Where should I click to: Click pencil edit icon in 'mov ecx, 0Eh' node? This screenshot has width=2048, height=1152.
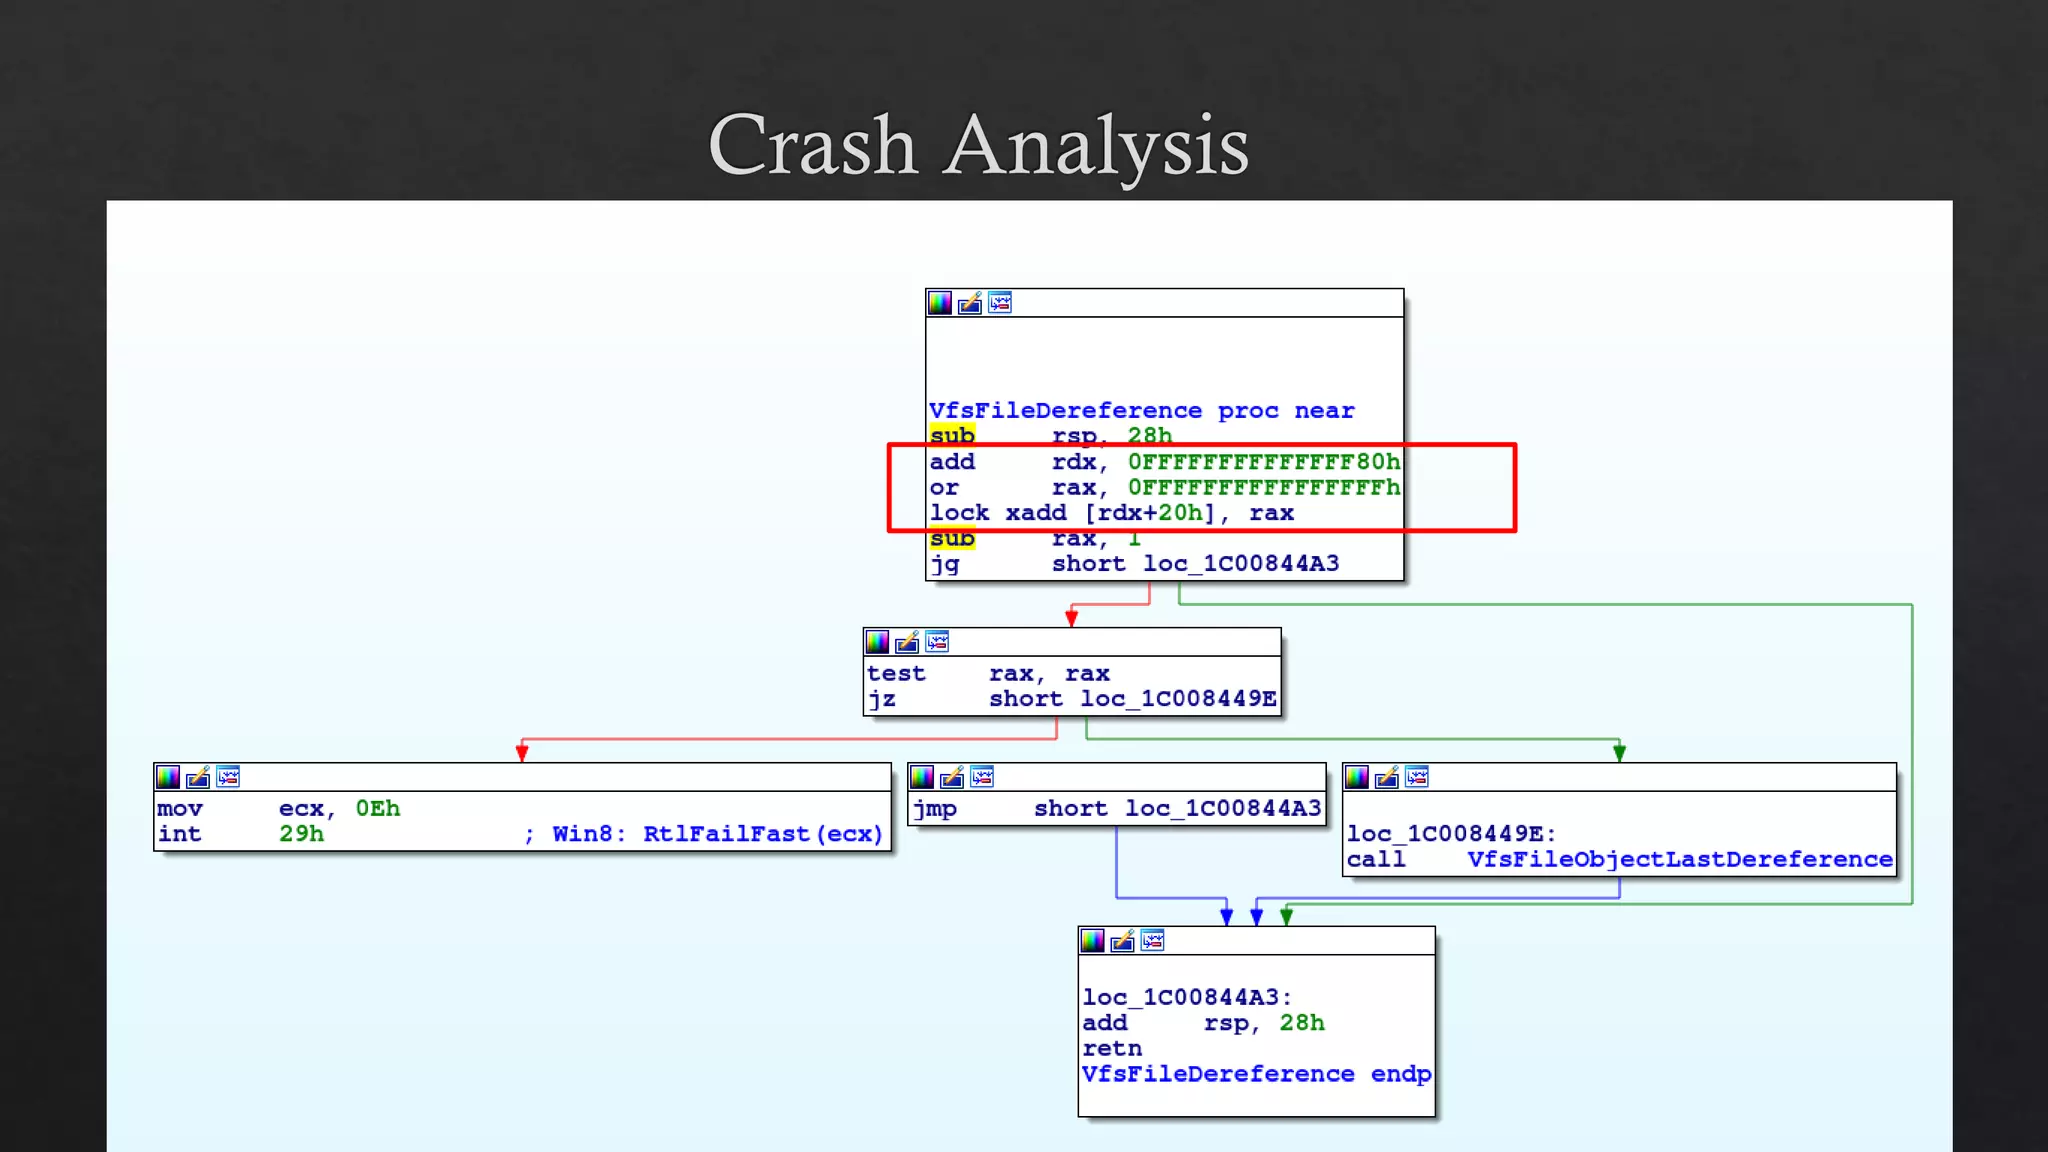[x=198, y=777]
